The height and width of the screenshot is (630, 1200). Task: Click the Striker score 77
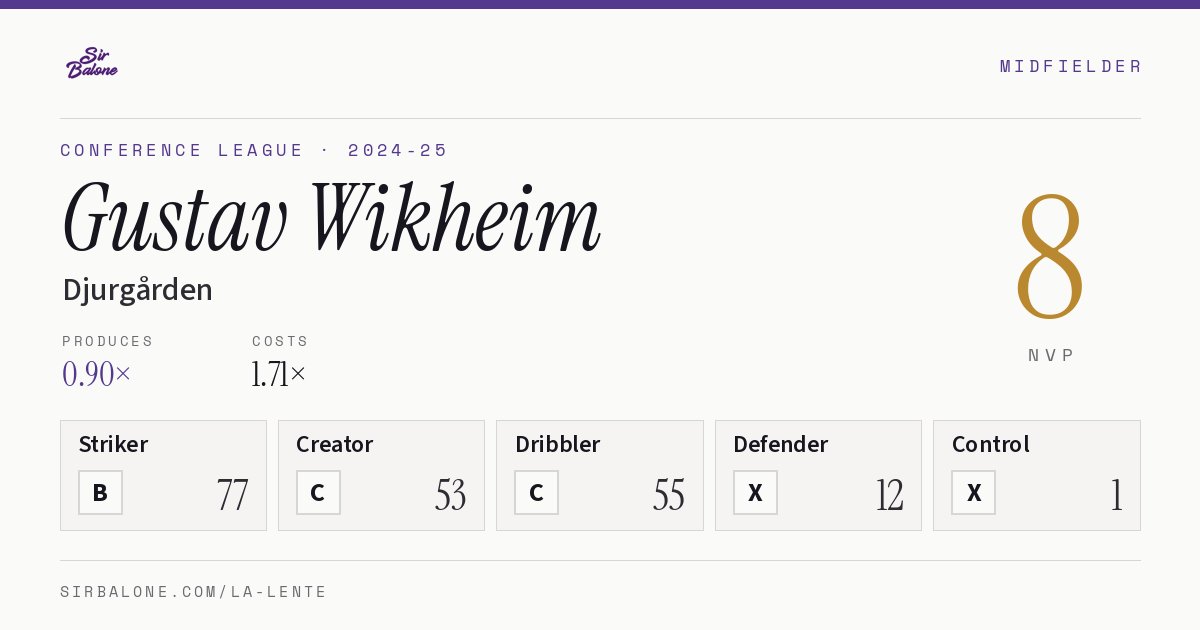(x=232, y=494)
